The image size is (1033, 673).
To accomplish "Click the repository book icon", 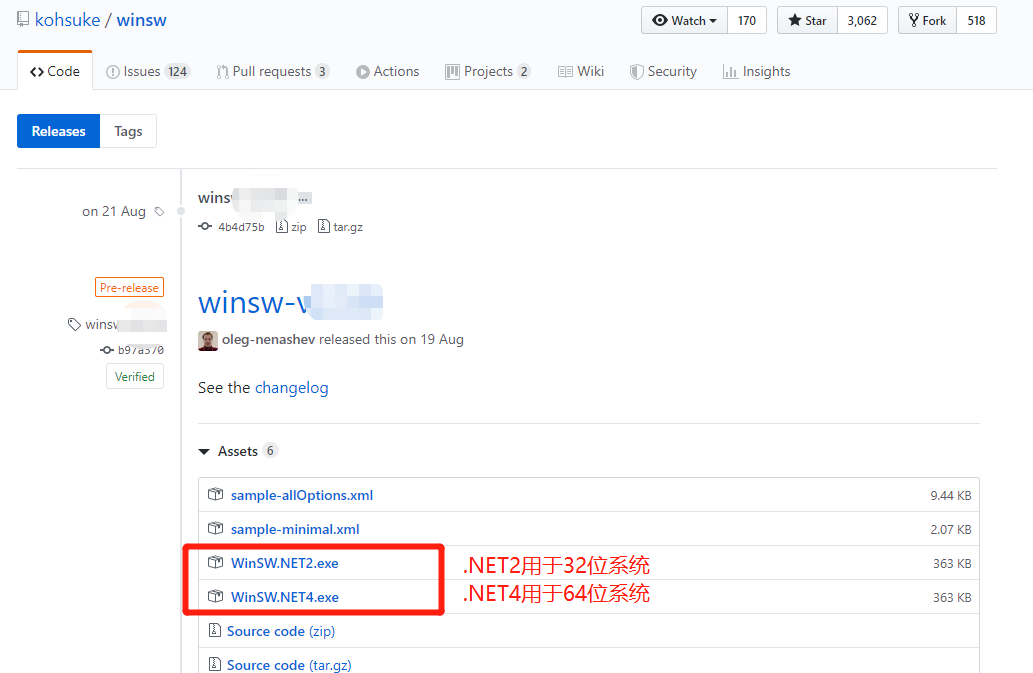I will [23, 19].
